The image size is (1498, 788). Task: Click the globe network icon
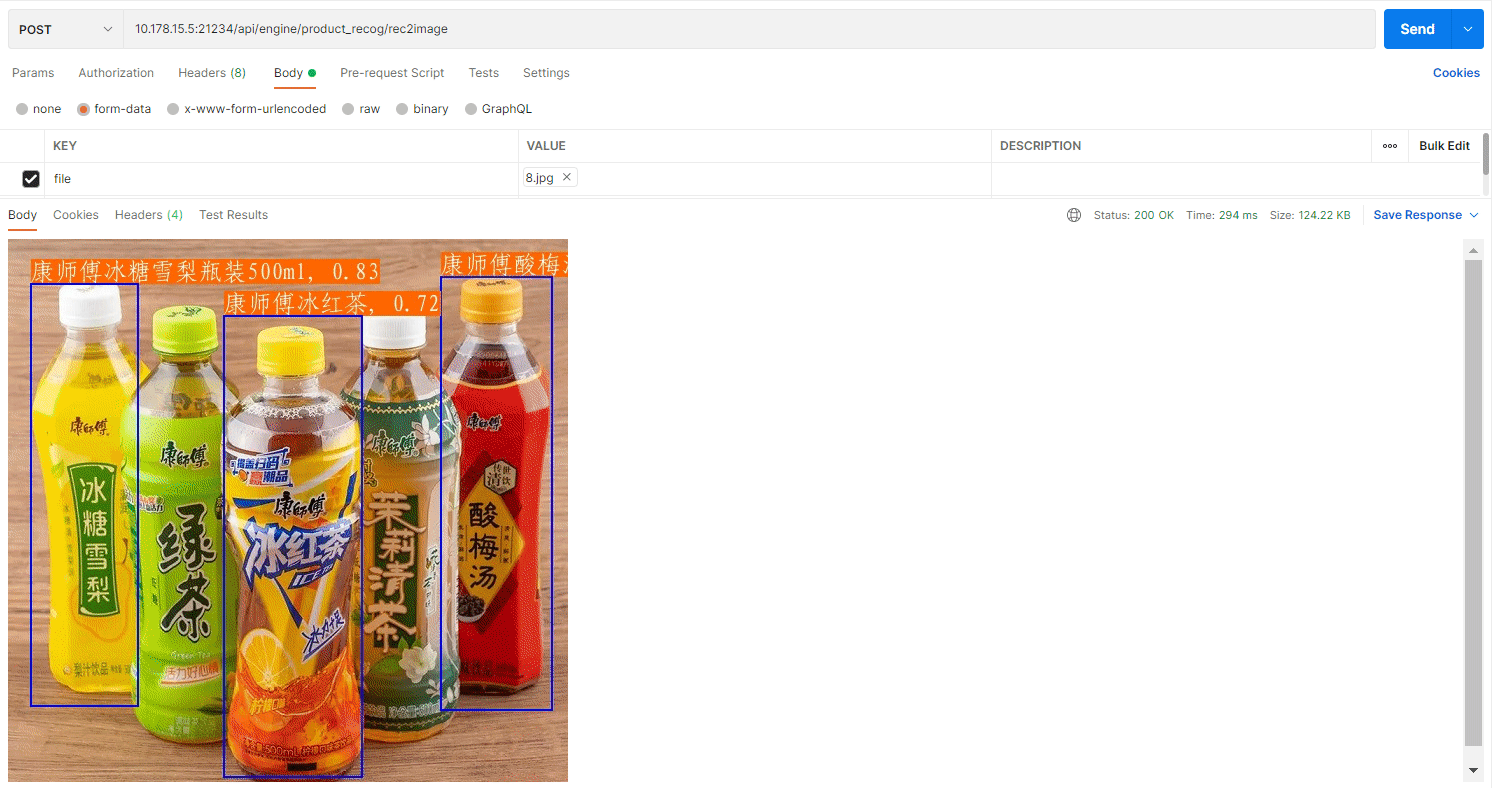coord(1074,215)
